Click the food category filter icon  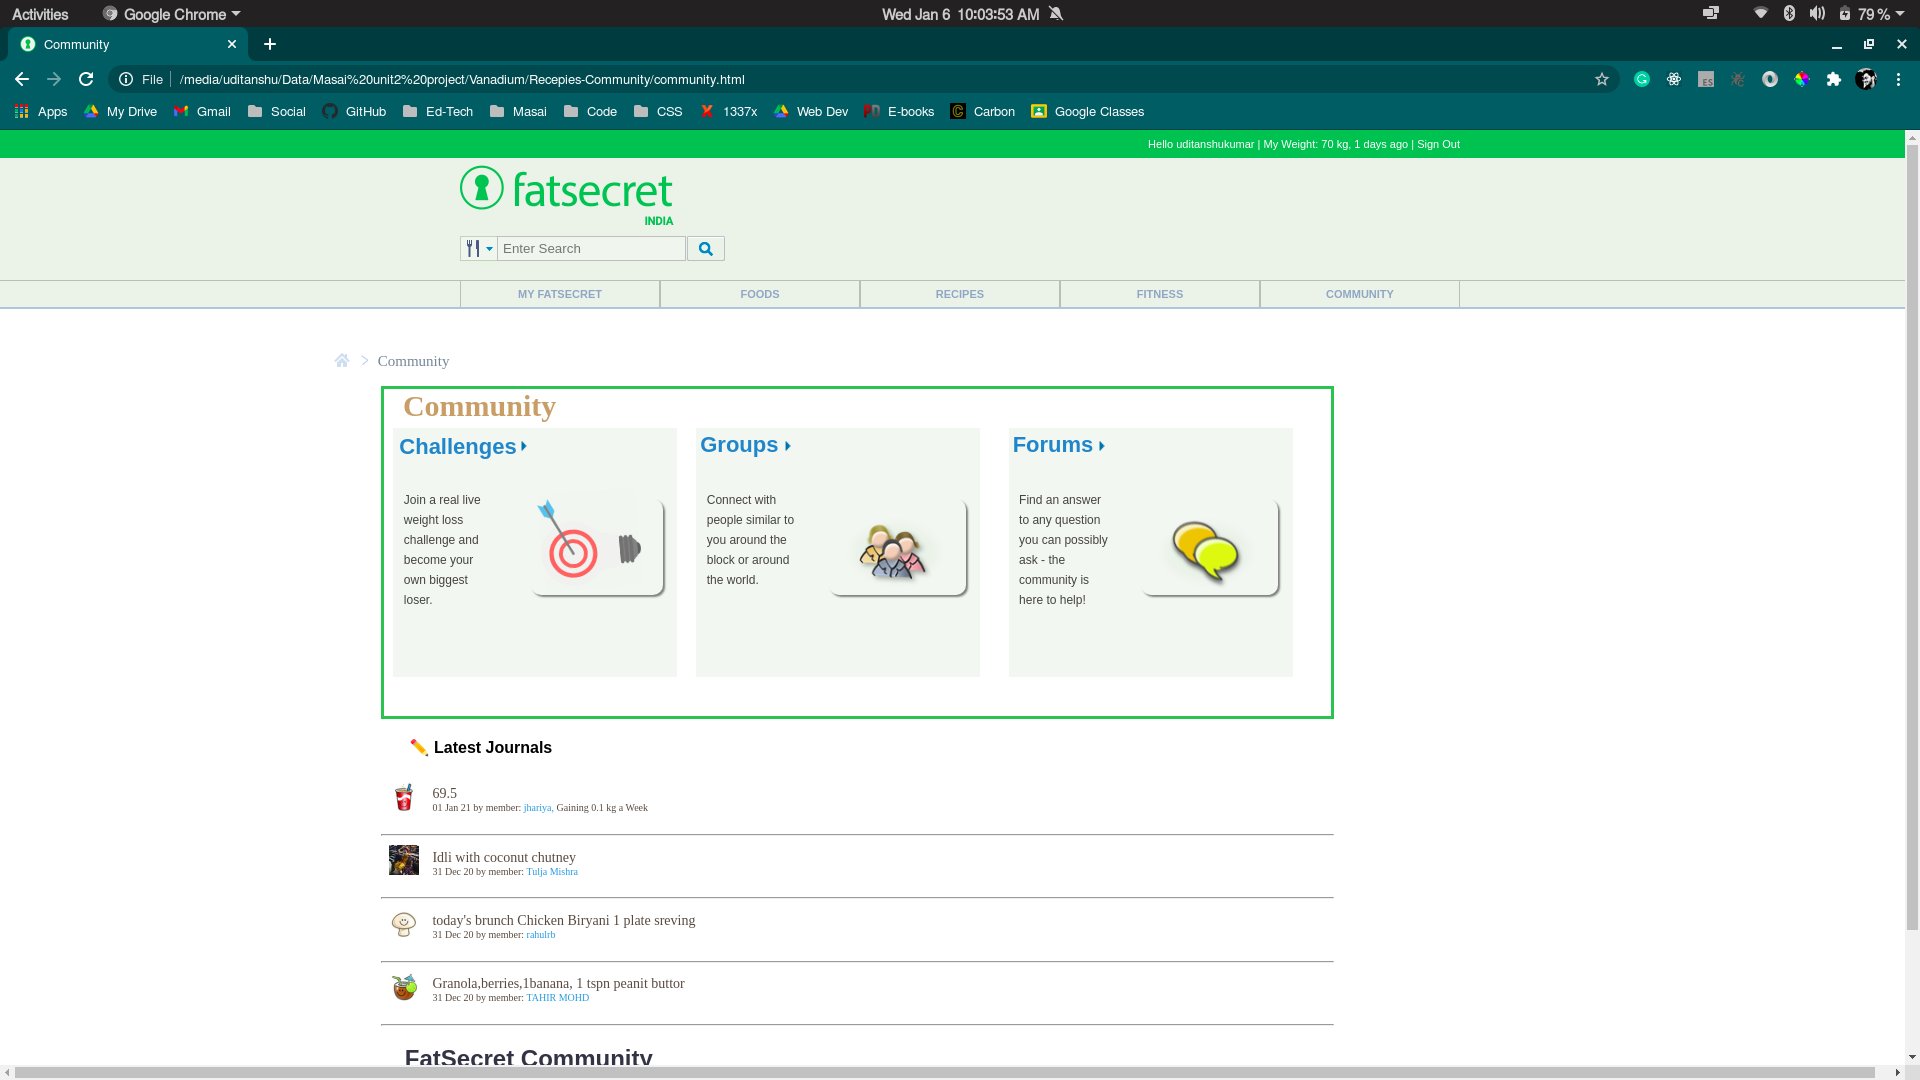[479, 248]
